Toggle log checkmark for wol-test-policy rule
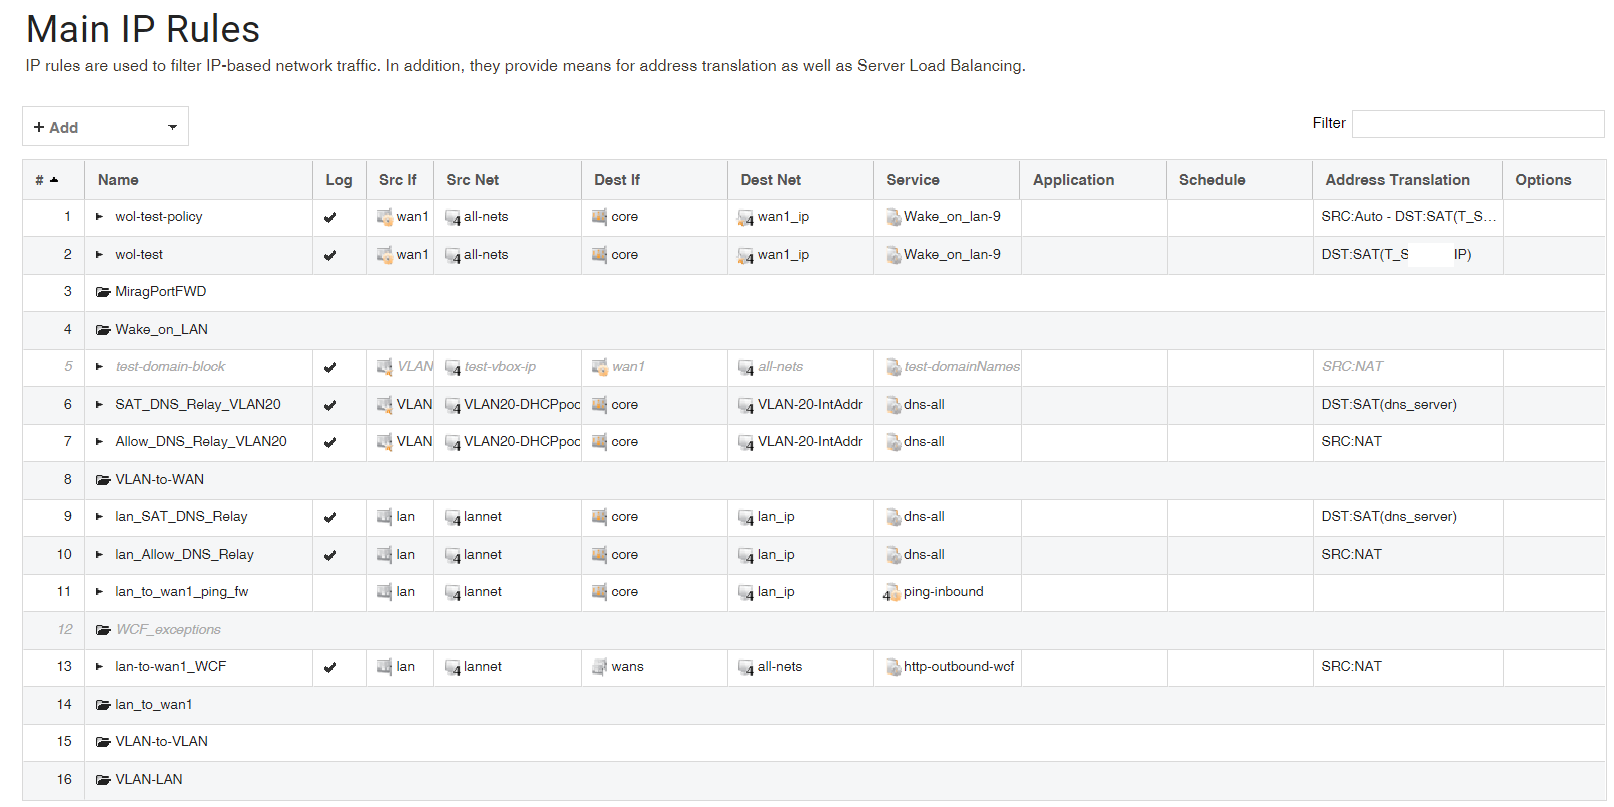The width and height of the screenshot is (1614, 807). 330,217
